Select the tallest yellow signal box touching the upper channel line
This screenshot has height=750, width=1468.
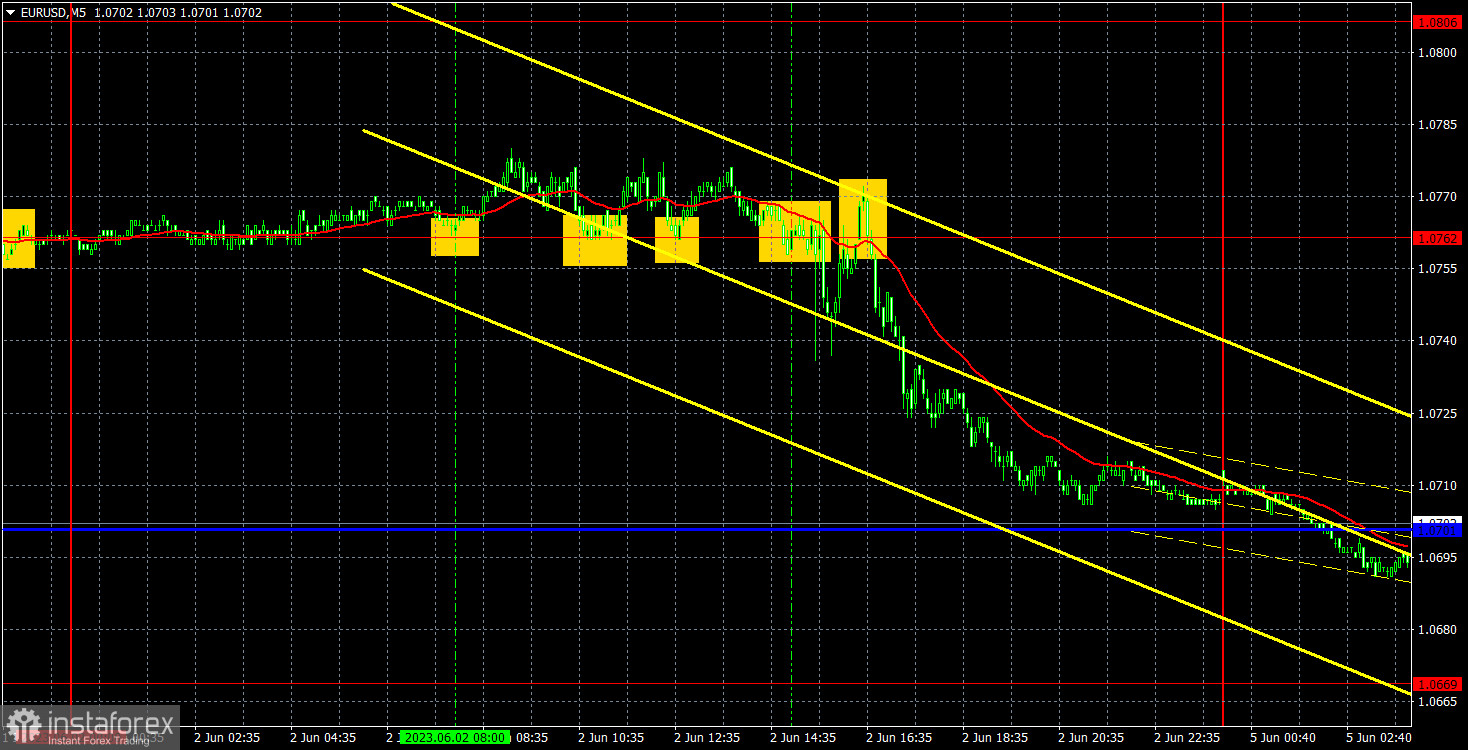point(863,219)
